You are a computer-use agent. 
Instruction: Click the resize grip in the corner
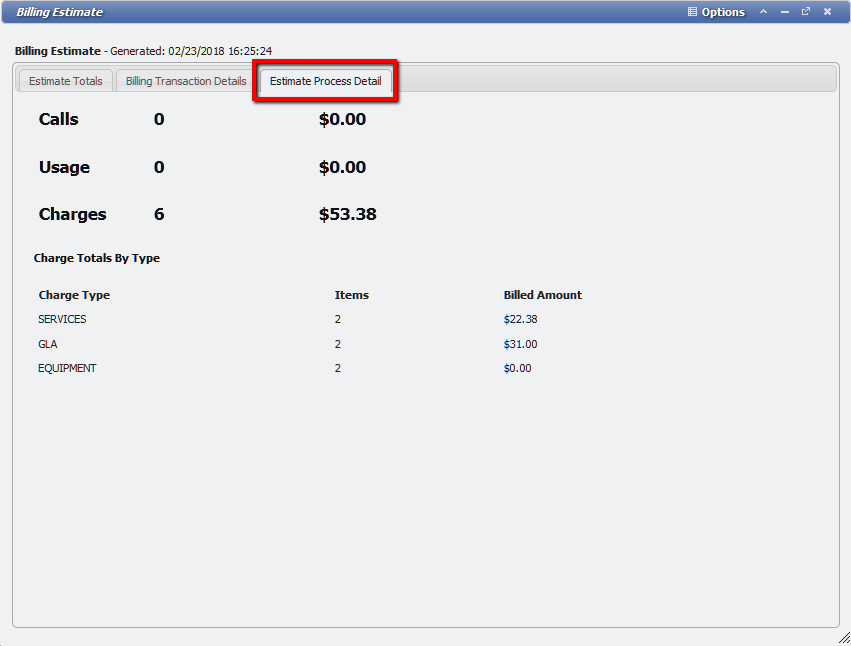point(843,639)
